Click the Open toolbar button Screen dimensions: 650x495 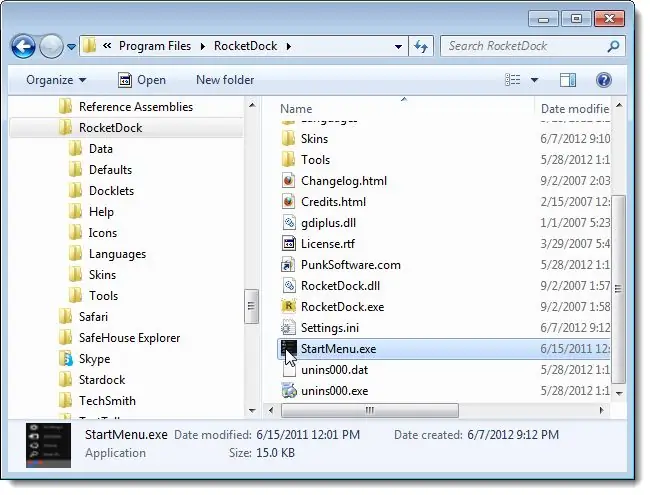pos(141,80)
